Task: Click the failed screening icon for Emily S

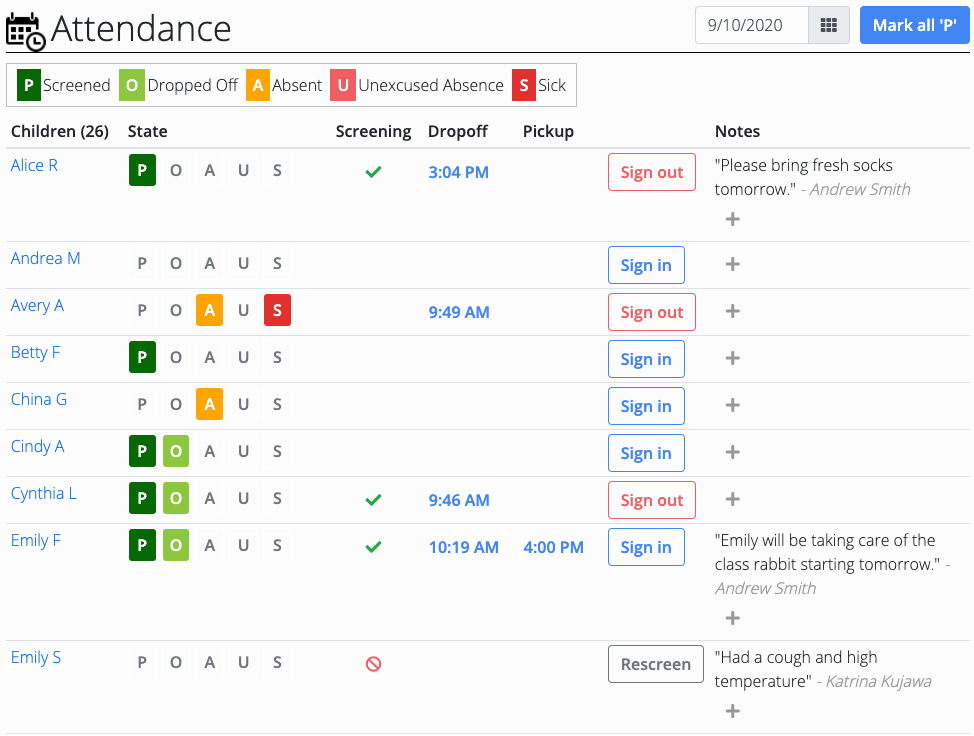Action: coord(373,664)
